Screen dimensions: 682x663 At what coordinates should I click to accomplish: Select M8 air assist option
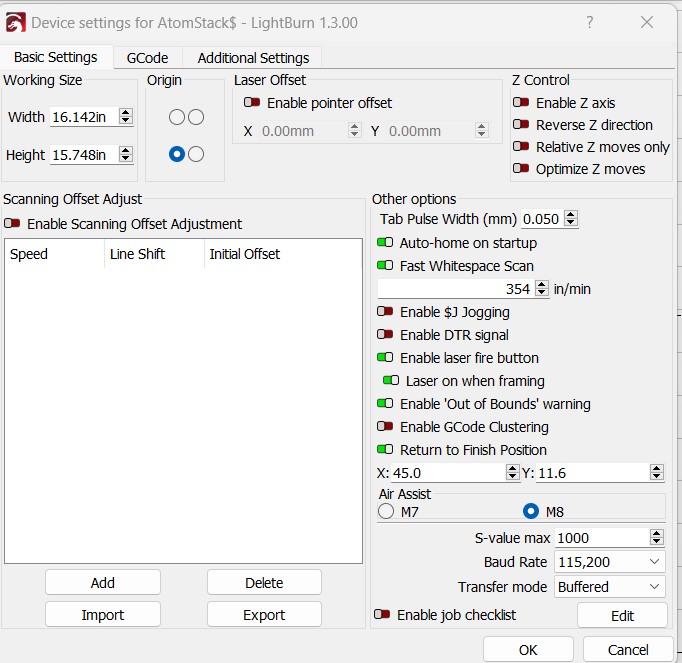coord(531,511)
